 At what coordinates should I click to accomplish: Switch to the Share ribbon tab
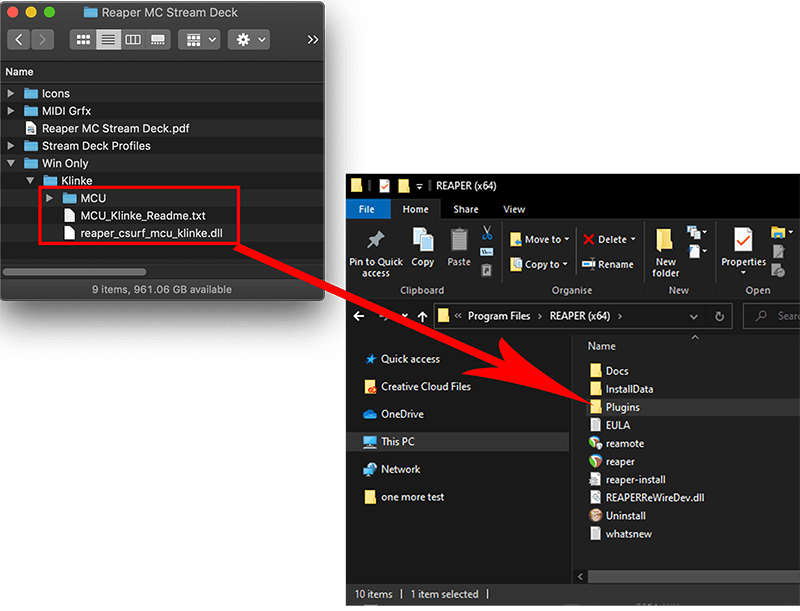(466, 209)
